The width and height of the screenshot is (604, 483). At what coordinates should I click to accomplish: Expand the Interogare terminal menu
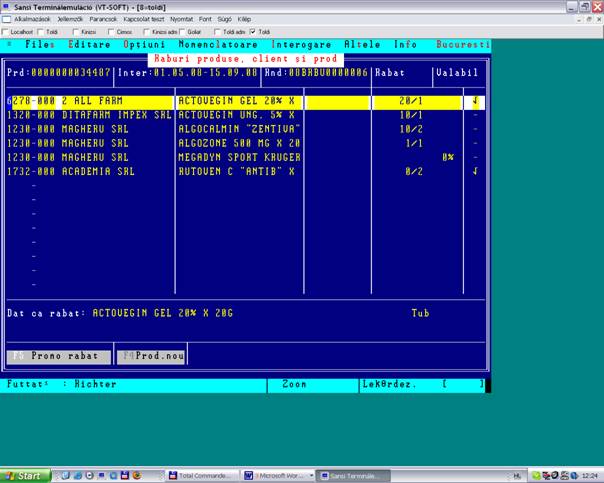[x=300, y=45]
